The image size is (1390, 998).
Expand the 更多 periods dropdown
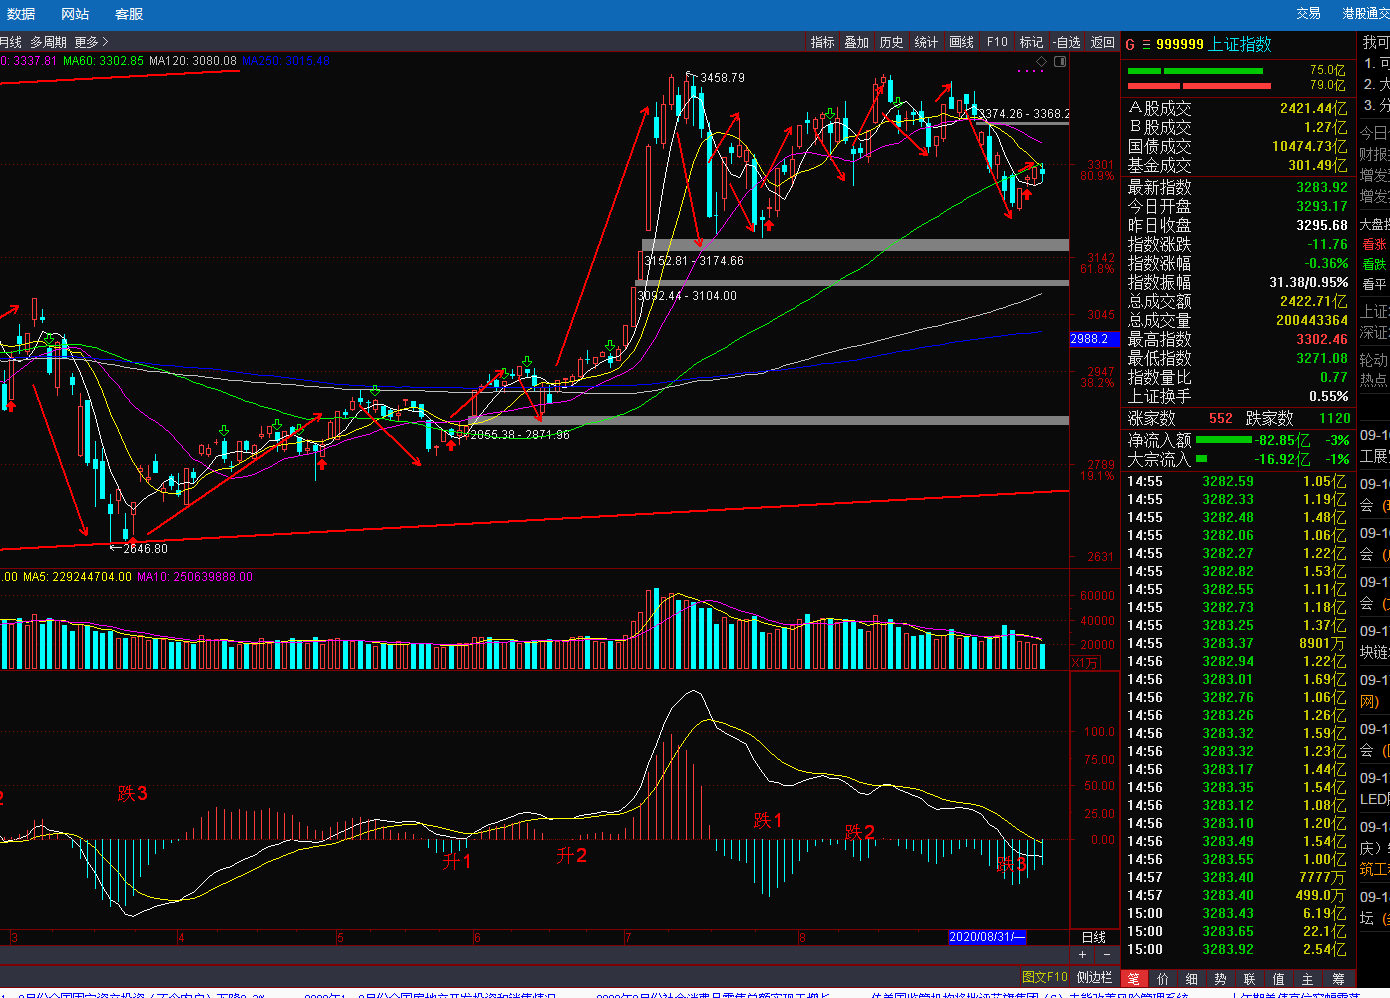tap(91, 42)
